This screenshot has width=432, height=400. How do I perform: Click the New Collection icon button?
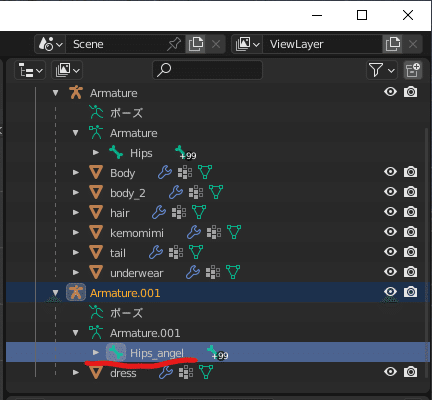pyautogui.click(x=413, y=70)
